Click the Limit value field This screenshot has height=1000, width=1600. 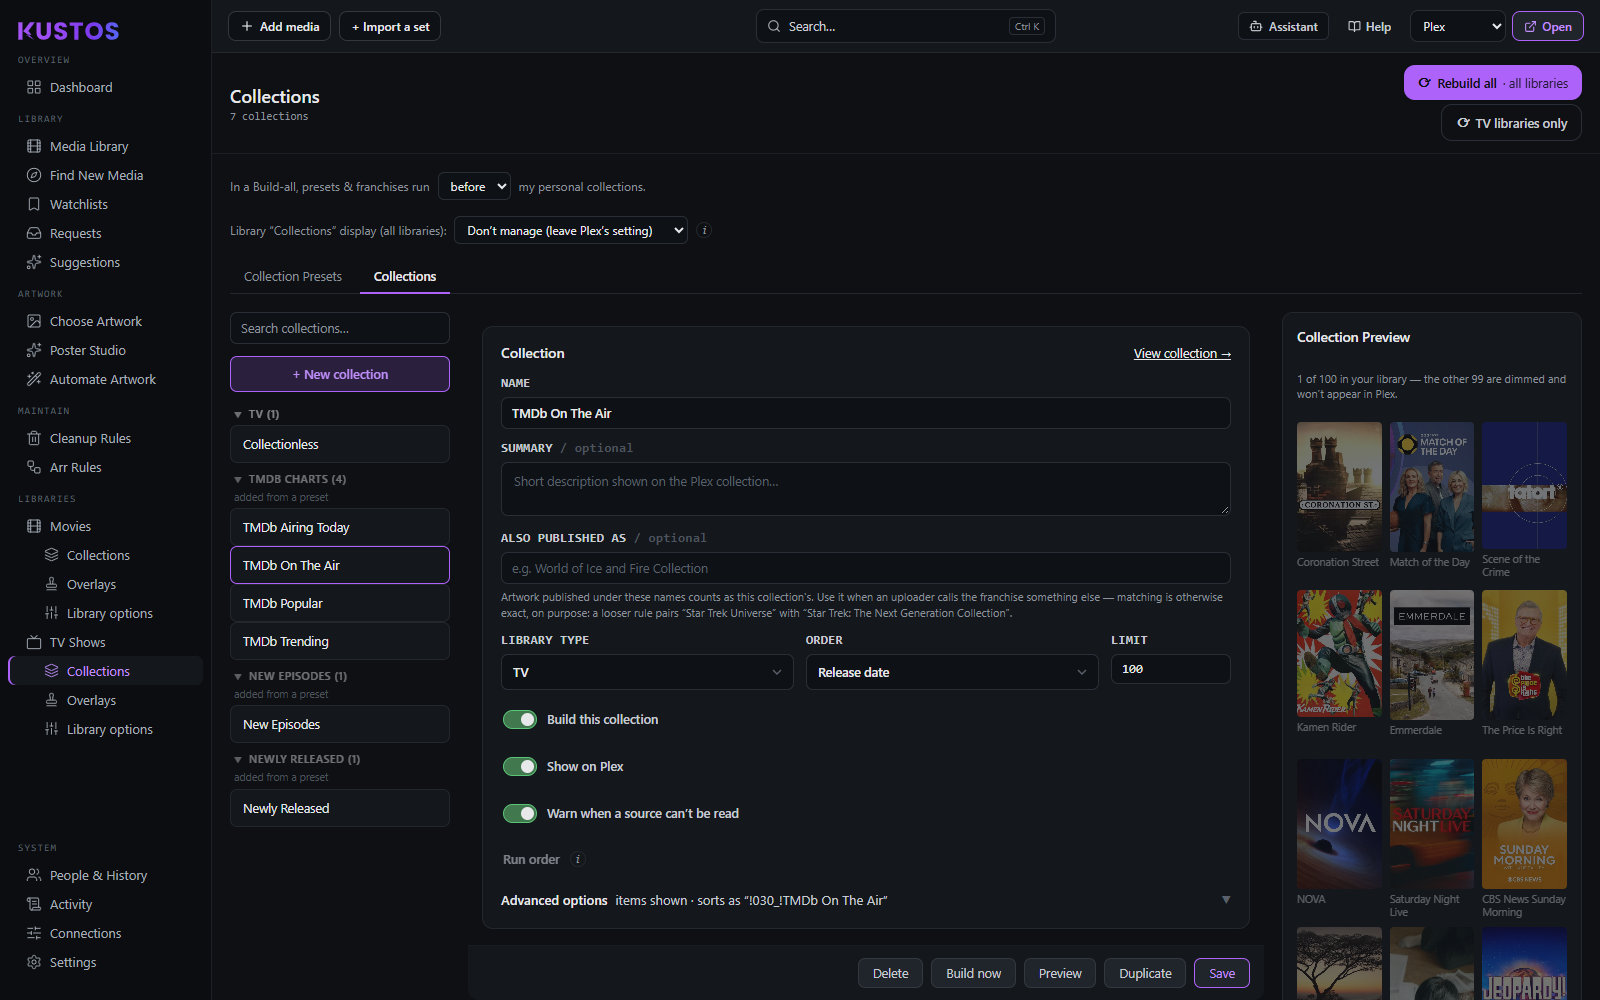coord(1170,669)
